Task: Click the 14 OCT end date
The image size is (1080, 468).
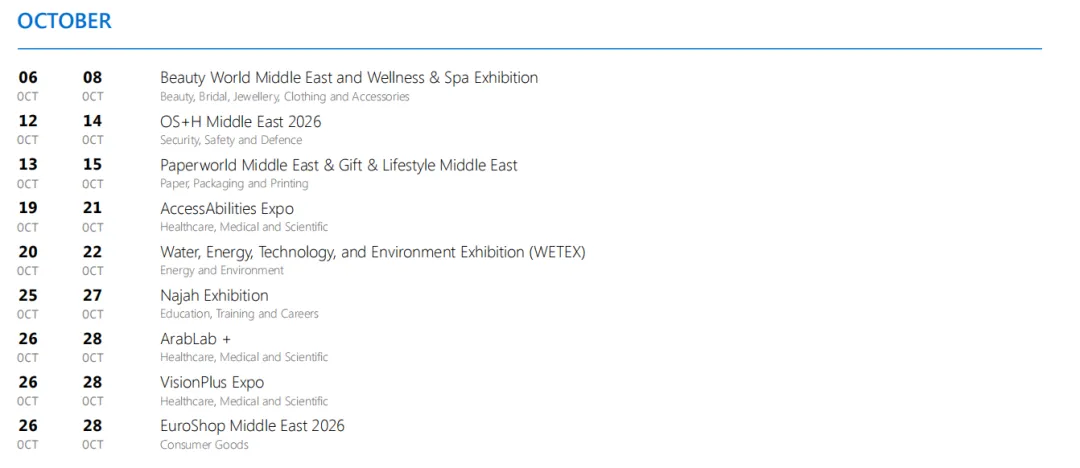Action: 92,129
